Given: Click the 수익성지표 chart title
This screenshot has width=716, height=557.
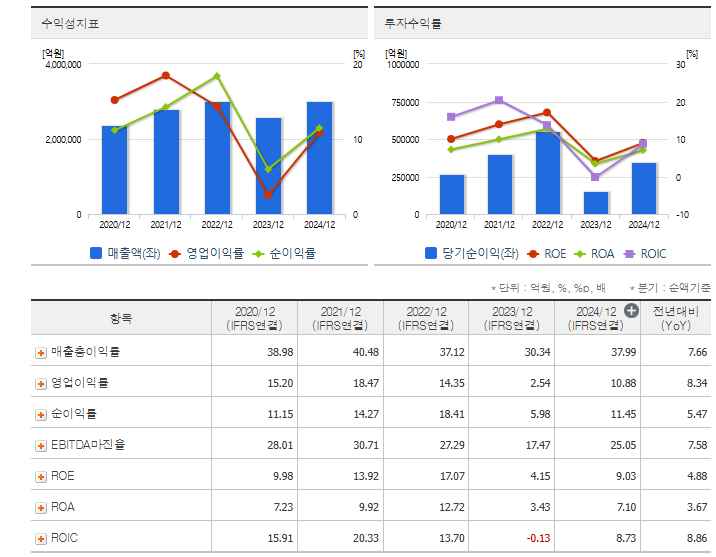Looking at the screenshot, I should [x=70, y=23].
